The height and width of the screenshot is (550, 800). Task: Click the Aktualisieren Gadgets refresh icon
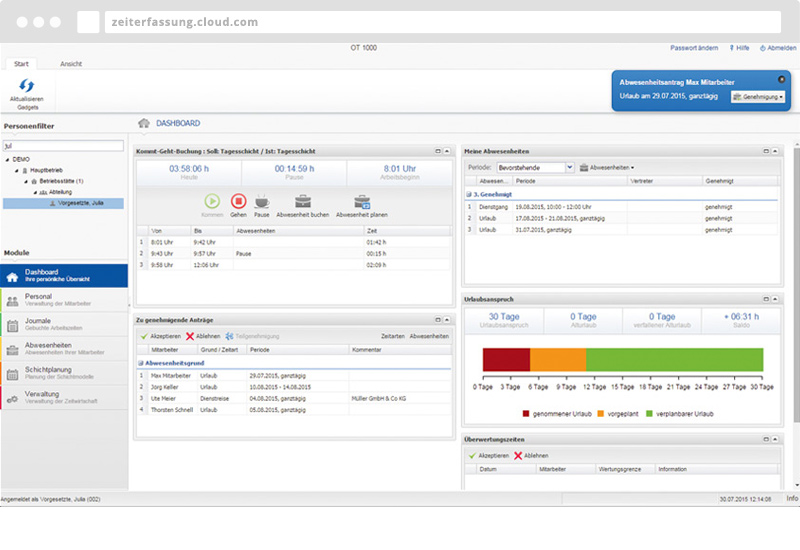coord(27,88)
